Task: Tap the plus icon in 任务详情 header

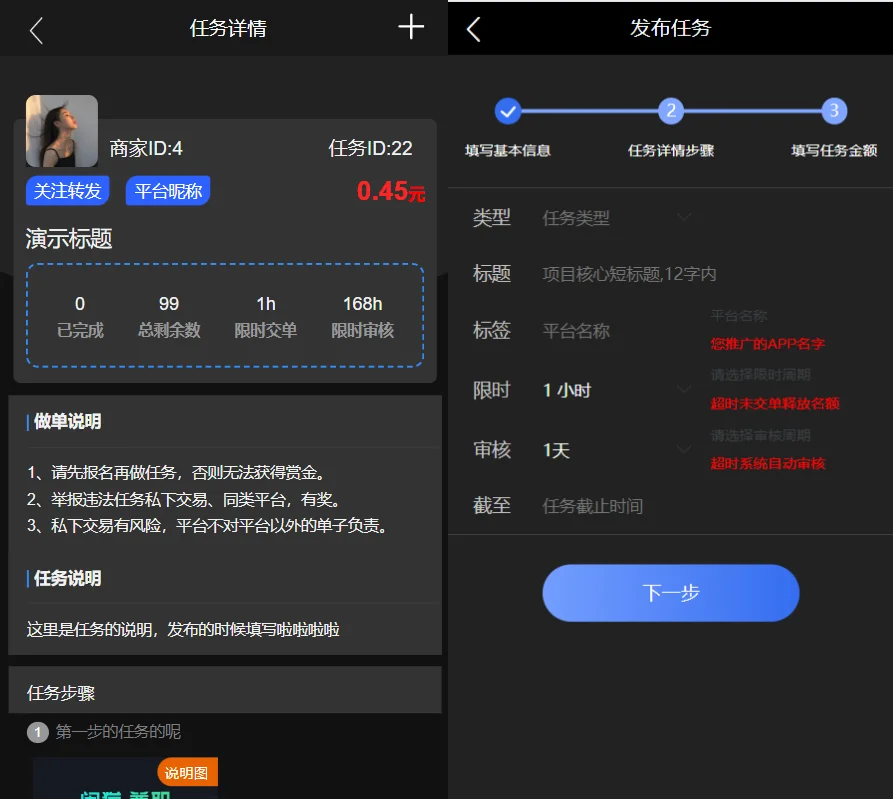Action: (411, 27)
